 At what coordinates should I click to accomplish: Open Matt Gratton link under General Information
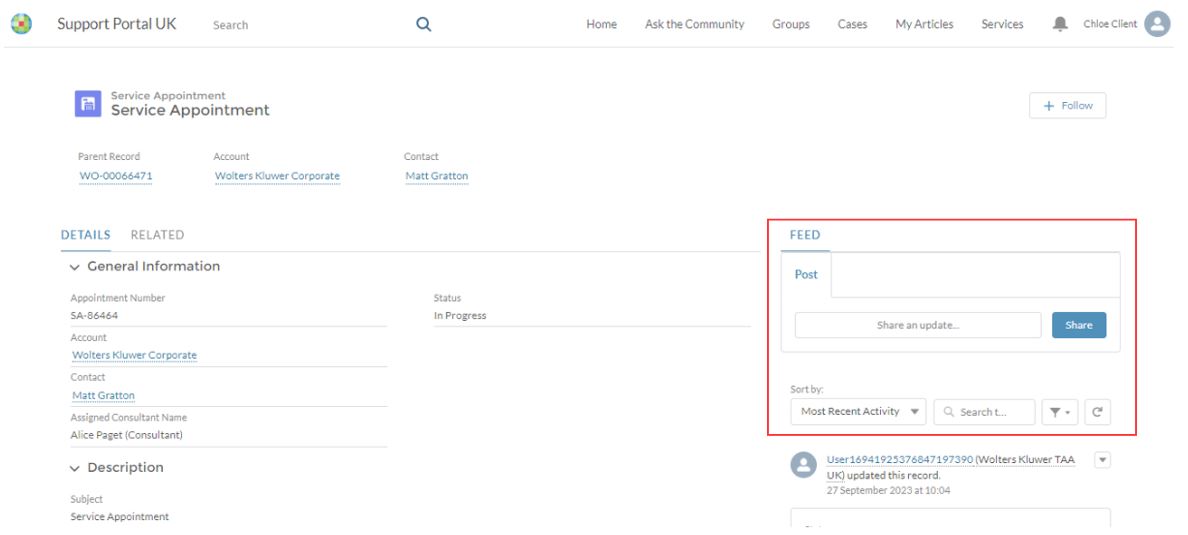tap(103, 396)
